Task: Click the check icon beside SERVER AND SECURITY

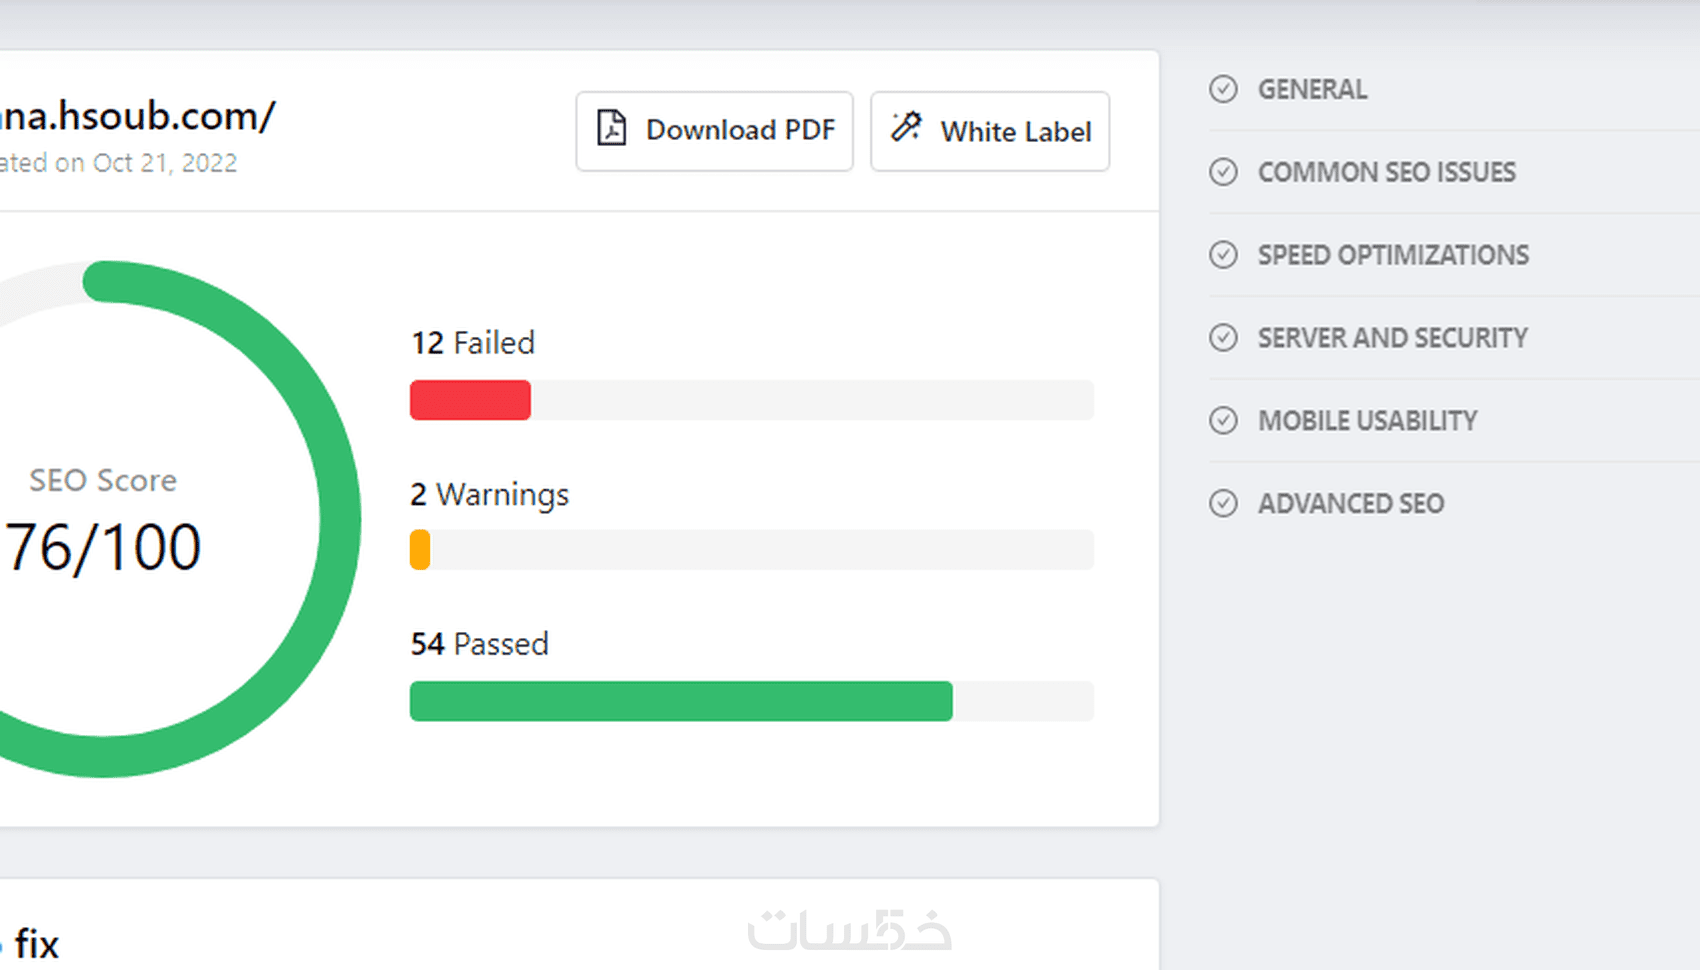Action: (1223, 338)
